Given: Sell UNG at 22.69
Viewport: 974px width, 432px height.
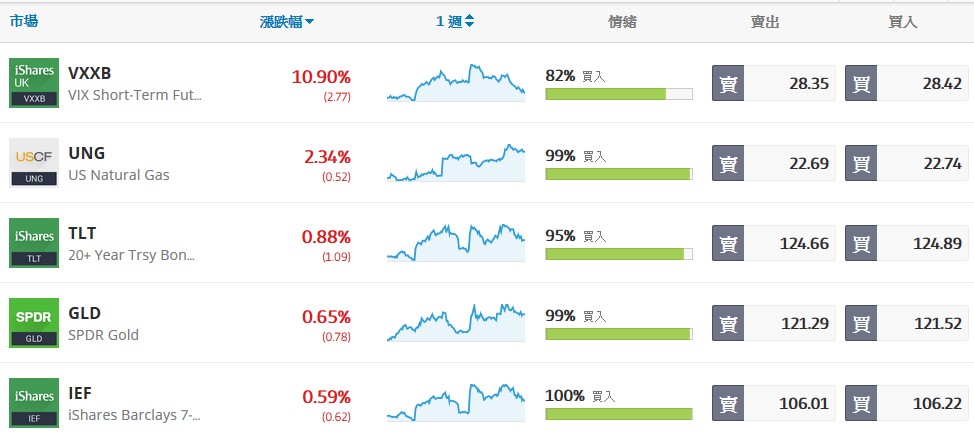Looking at the screenshot, I should 773,163.
